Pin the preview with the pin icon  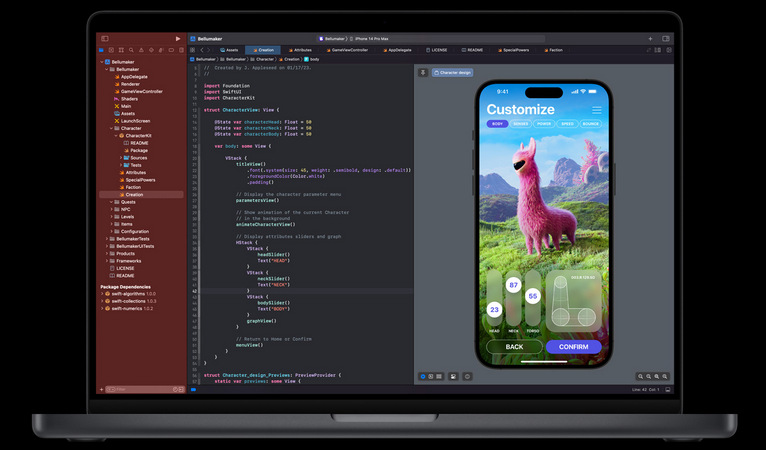point(423,72)
